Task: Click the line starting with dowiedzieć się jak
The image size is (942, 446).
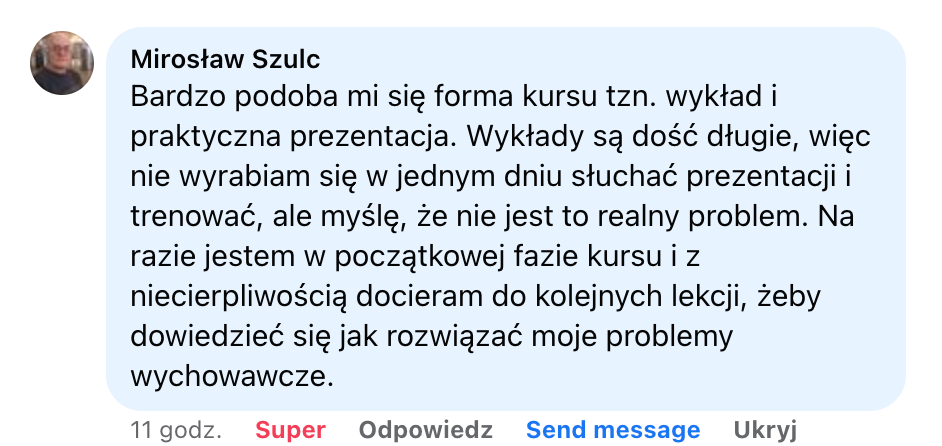Action: (431, 337)
